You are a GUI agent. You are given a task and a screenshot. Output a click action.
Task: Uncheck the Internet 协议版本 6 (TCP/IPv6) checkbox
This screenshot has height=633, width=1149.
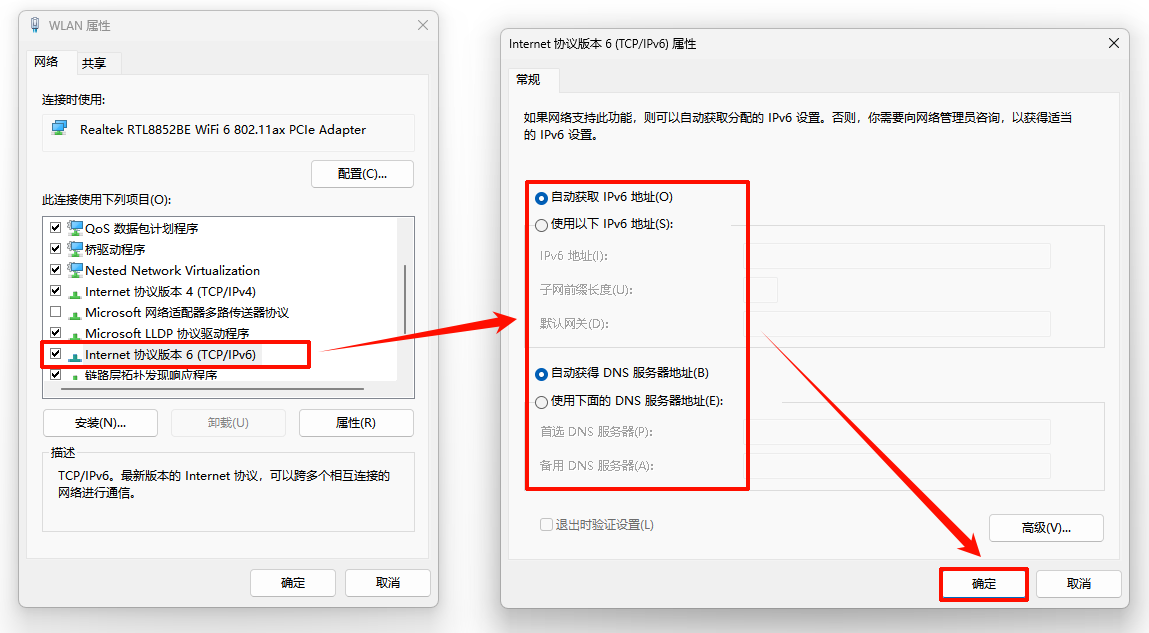click(56, 354)
